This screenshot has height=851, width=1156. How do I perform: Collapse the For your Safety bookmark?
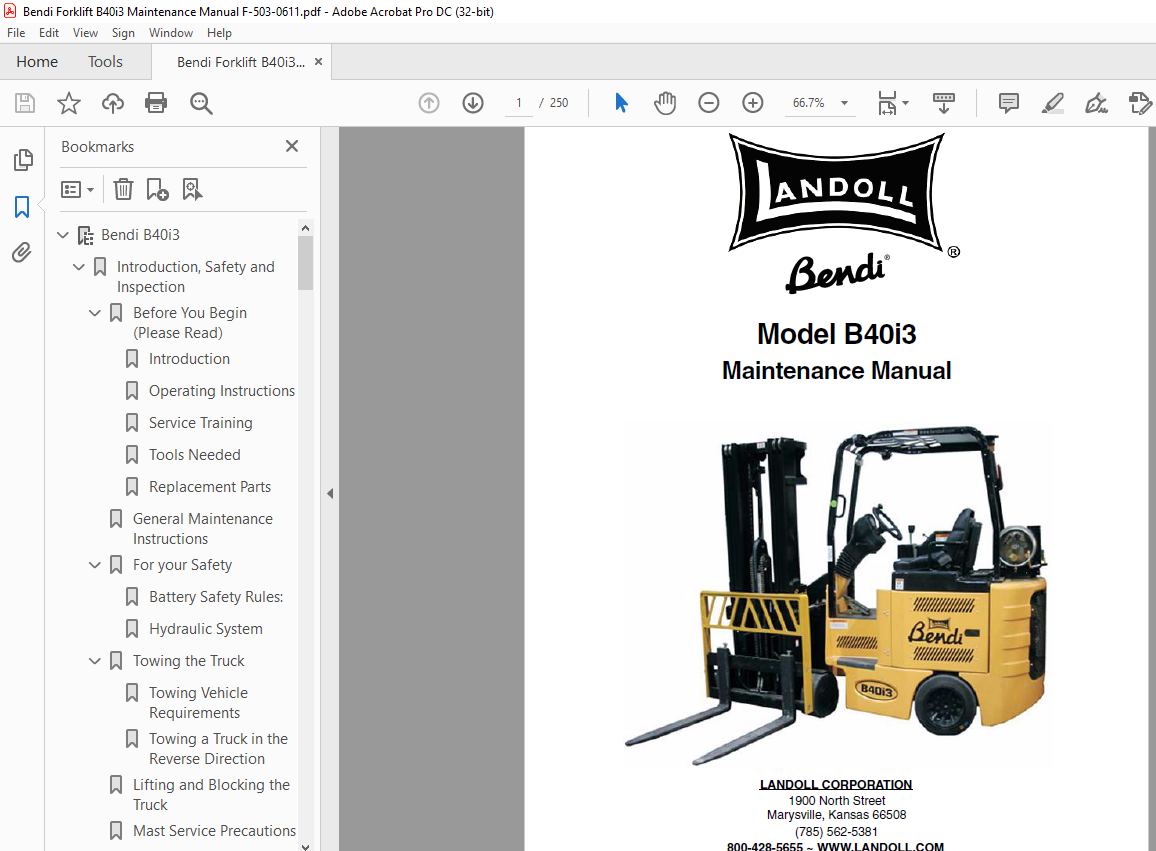[x=94, y=566]
